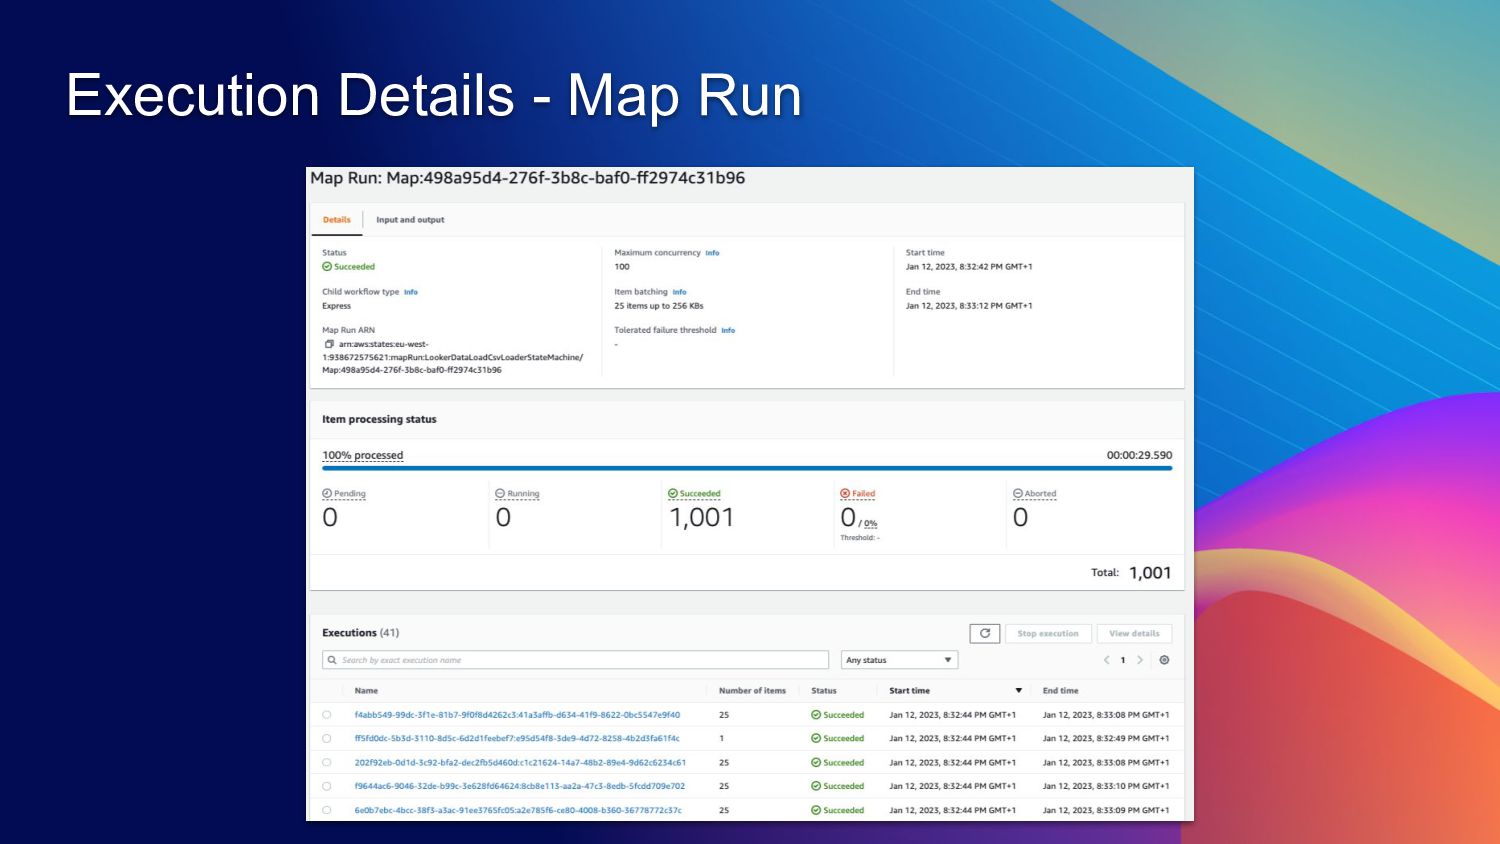The width and height of the screenshot is (1500, 844).
Task: Open execution 202f92eb link
Action: (x=520, y=763)
